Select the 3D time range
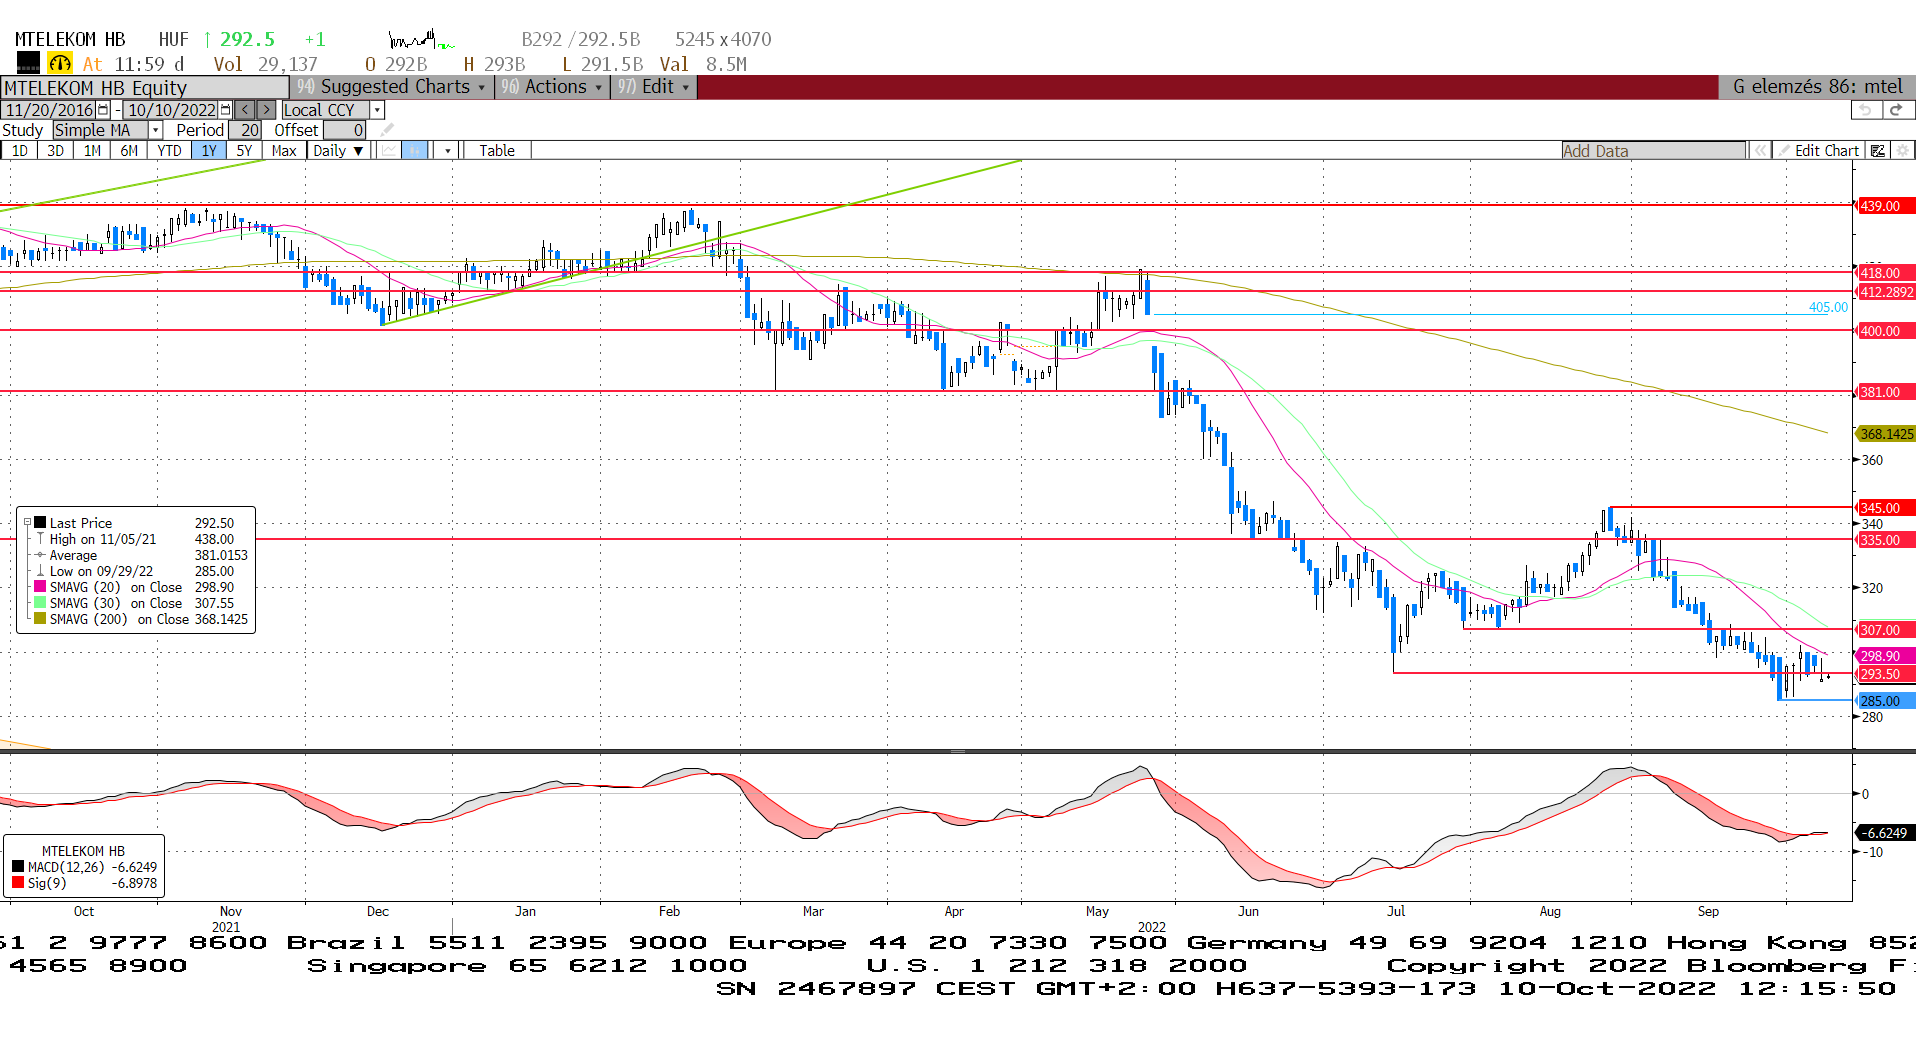Viewport: 1916px width, 1044px height. click(56, 150)
